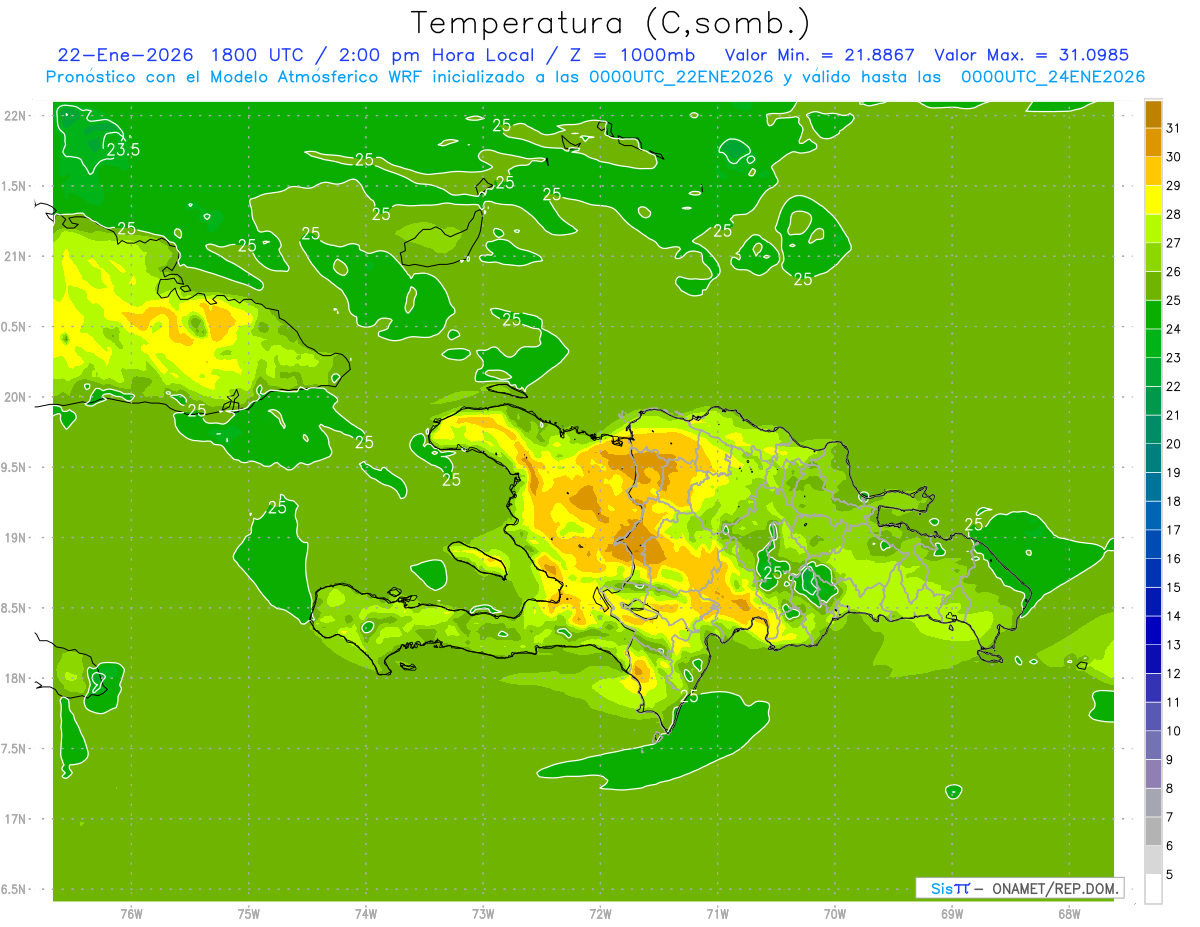Click the '20N' latitude label
Image resolution: width=1200 pixels, height=927 pixels.
pyautogui.click(x=17, y=397)
